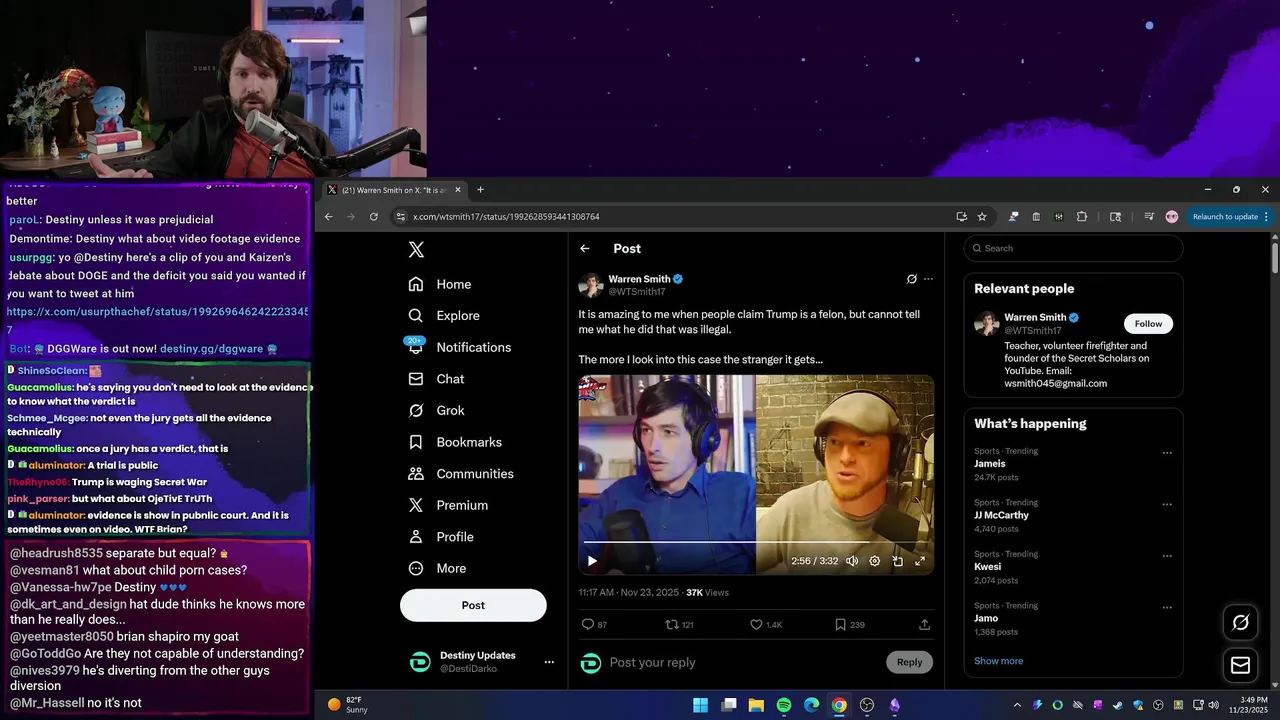
Task: Open OBS Studio from taskbar
Action: [867, 705]
